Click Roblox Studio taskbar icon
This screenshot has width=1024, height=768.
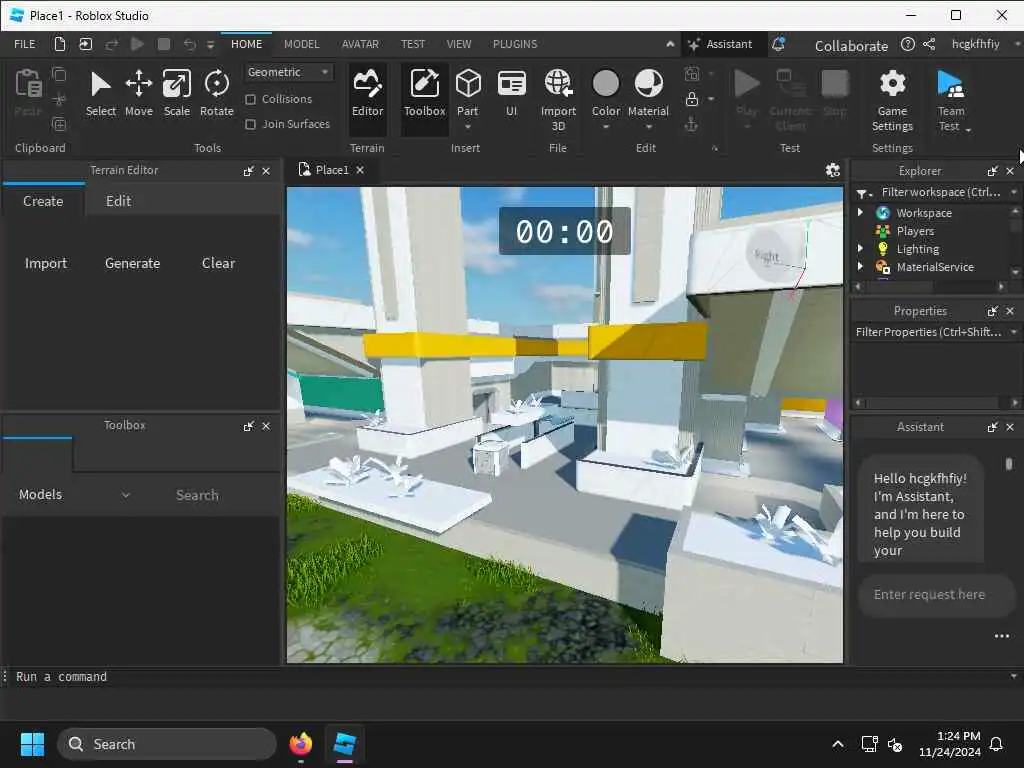point(344,744)
